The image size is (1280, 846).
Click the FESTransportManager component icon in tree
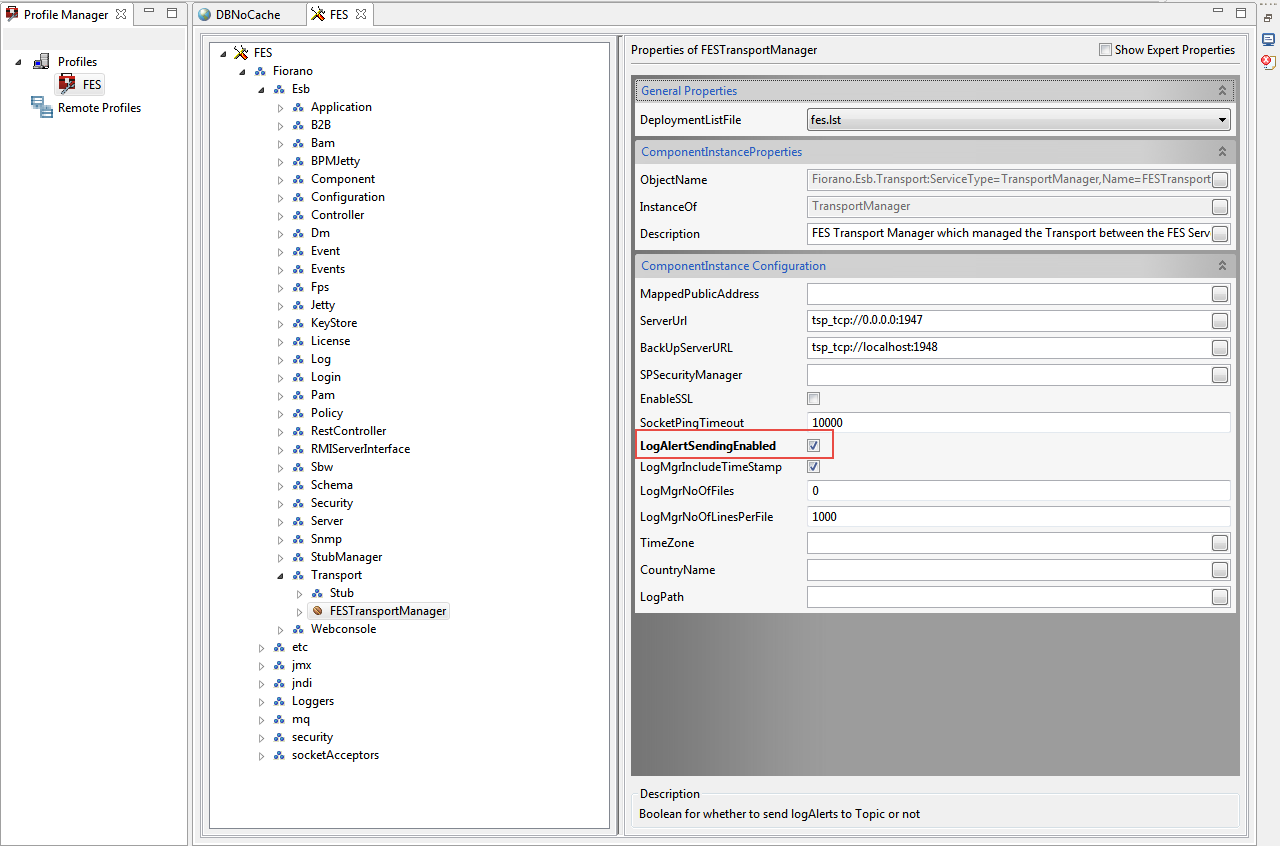pyautogui.click(x=318, y=611)
